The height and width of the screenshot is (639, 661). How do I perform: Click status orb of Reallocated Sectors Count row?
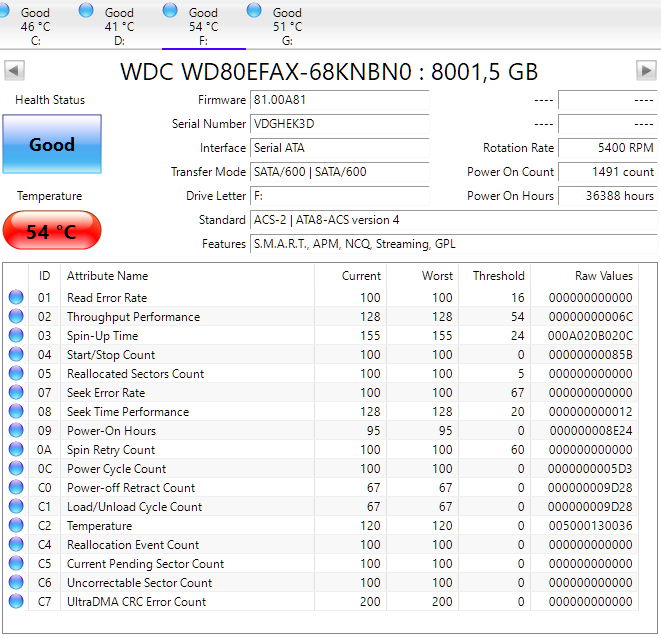16,373
